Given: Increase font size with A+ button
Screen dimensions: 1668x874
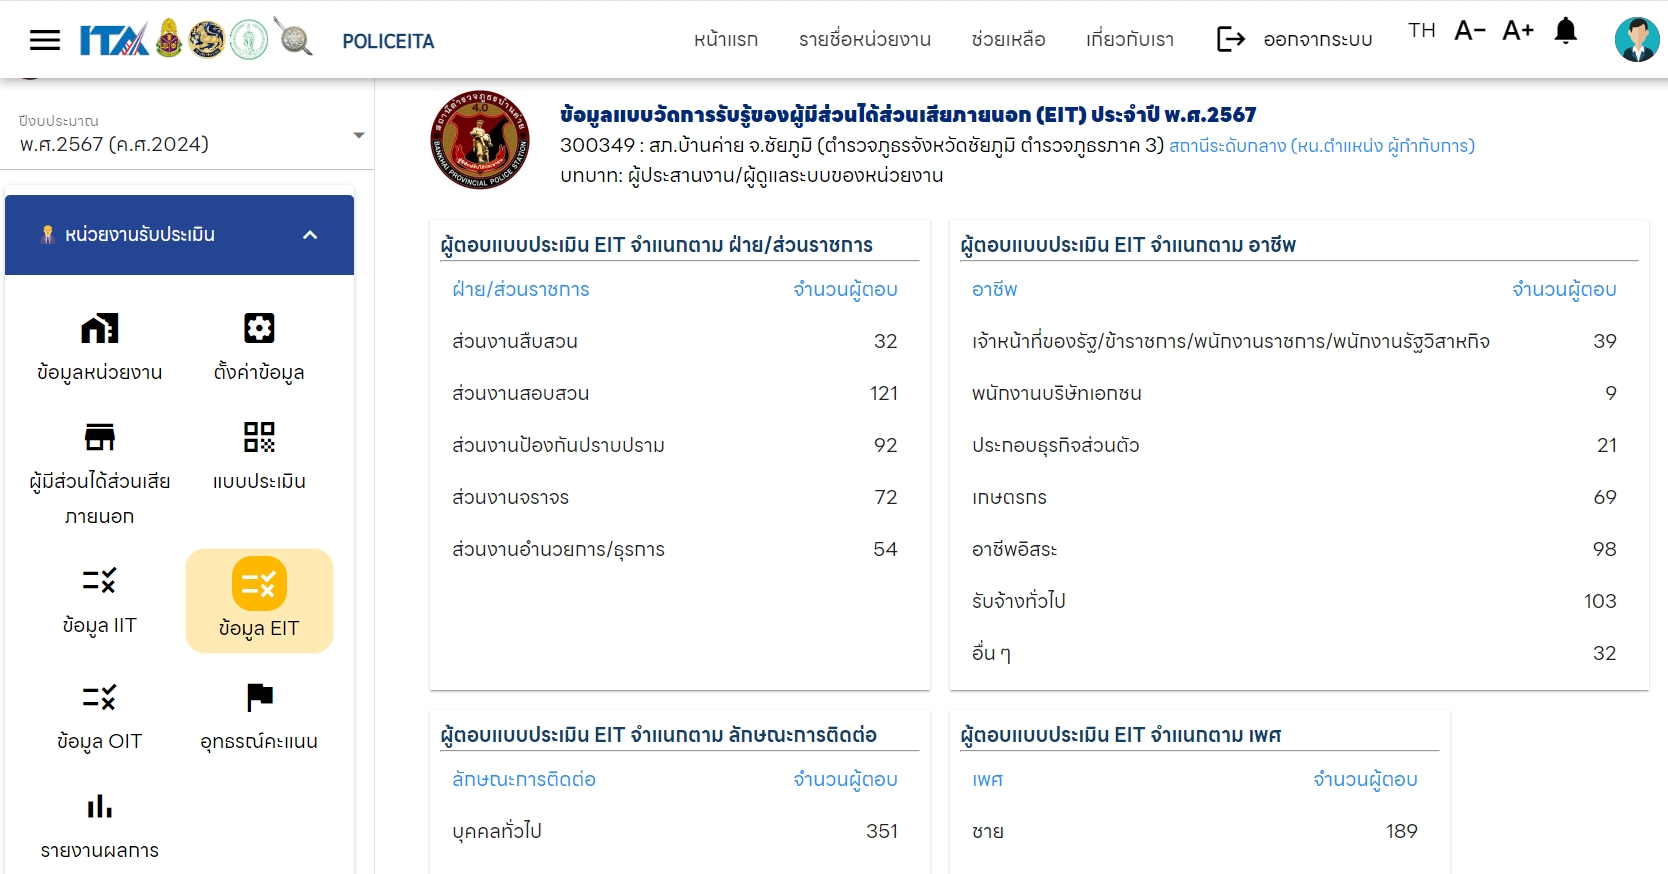Looking at the screenshot, I should tap(1517, 31).
